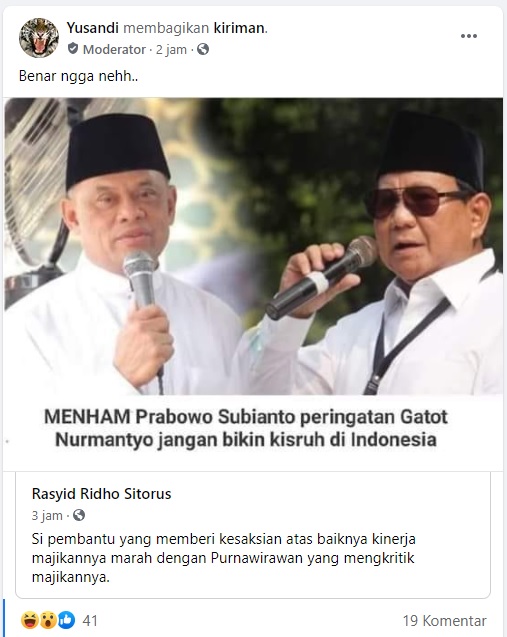Open the shared kiriman link
The image size is (507, 637).
tap(239, 28)
